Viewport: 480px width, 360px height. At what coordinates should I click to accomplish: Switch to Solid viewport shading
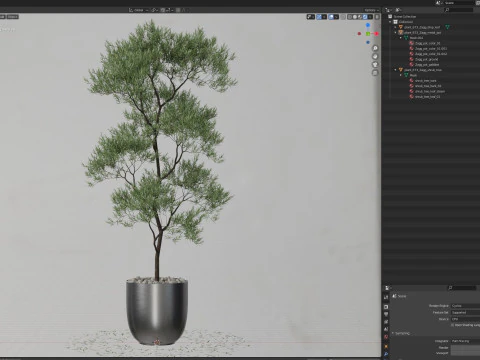pyautogui.click(x=355, y=17)
